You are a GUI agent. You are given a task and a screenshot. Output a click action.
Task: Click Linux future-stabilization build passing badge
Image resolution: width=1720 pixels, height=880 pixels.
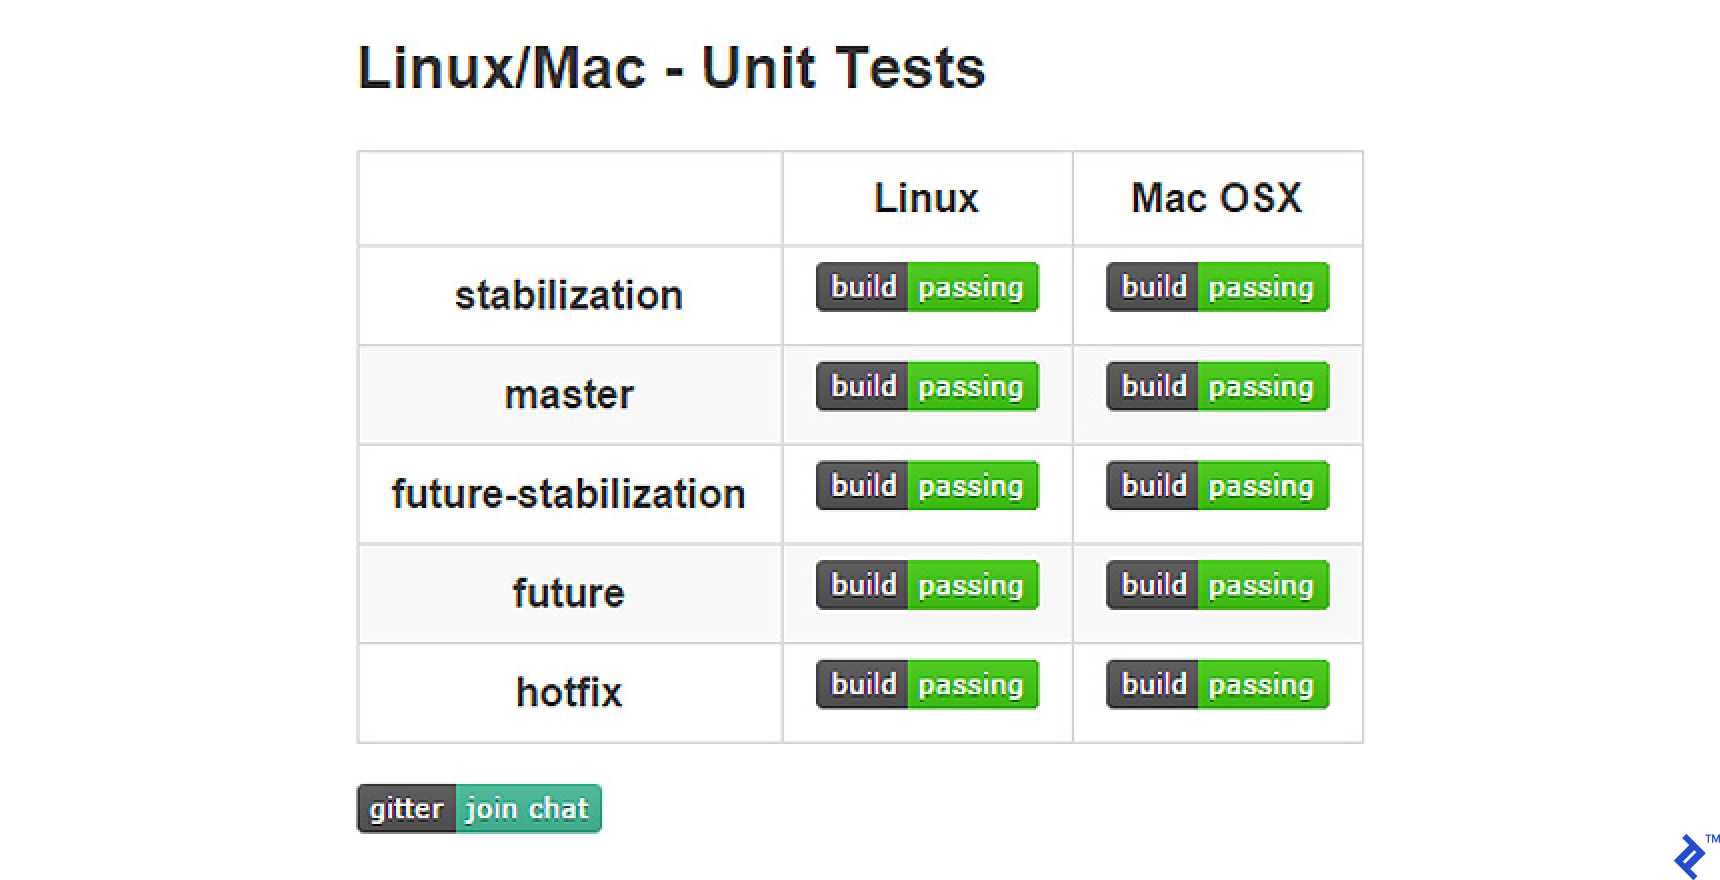tap(927, 485)
